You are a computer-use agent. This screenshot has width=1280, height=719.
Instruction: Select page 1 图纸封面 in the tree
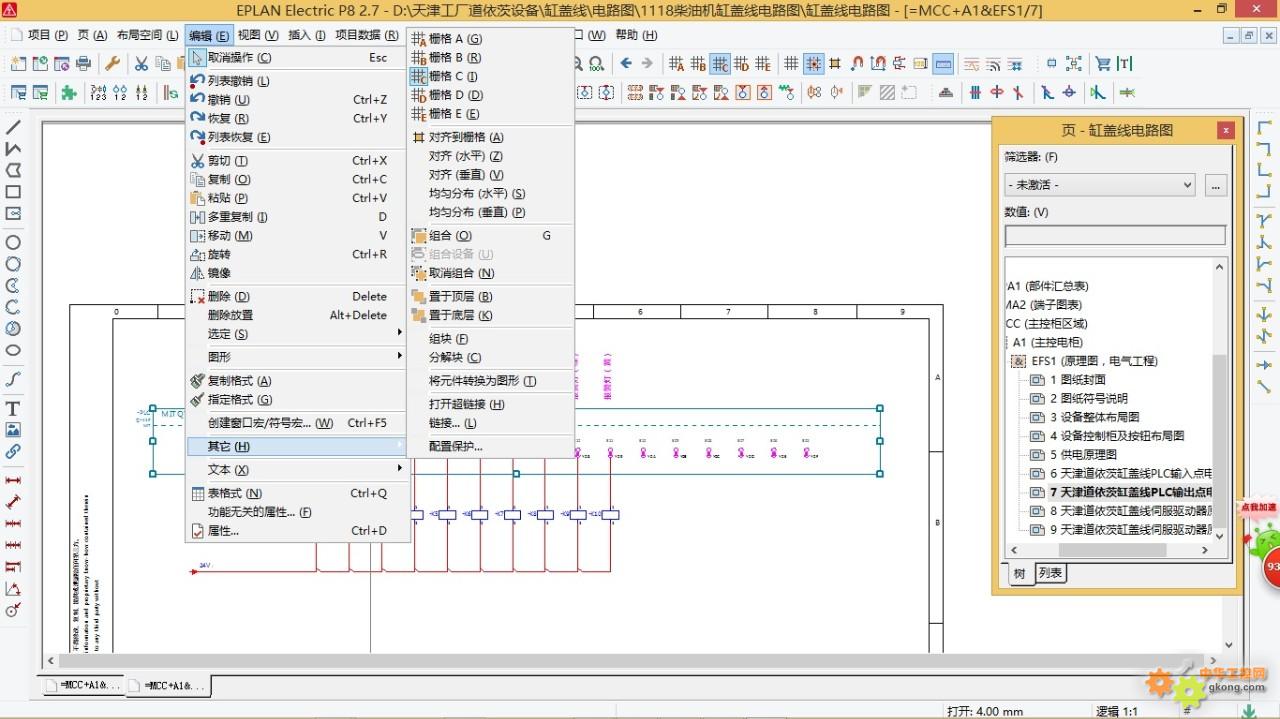(x=1077, y=380)
